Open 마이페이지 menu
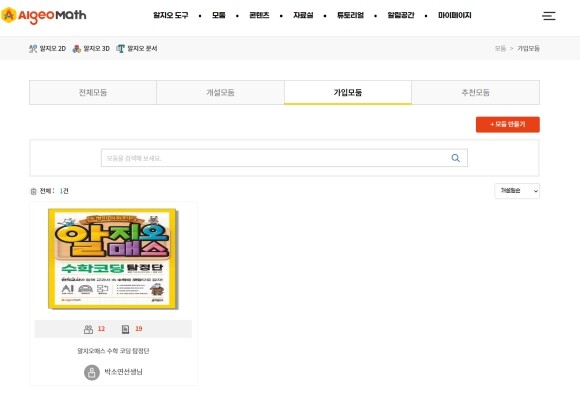This screenshot has height=394, width=580. point(455,15)
